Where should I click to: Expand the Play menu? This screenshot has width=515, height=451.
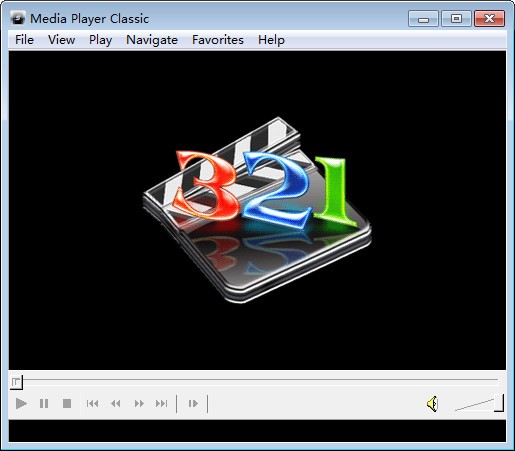(x=100, y=40)
